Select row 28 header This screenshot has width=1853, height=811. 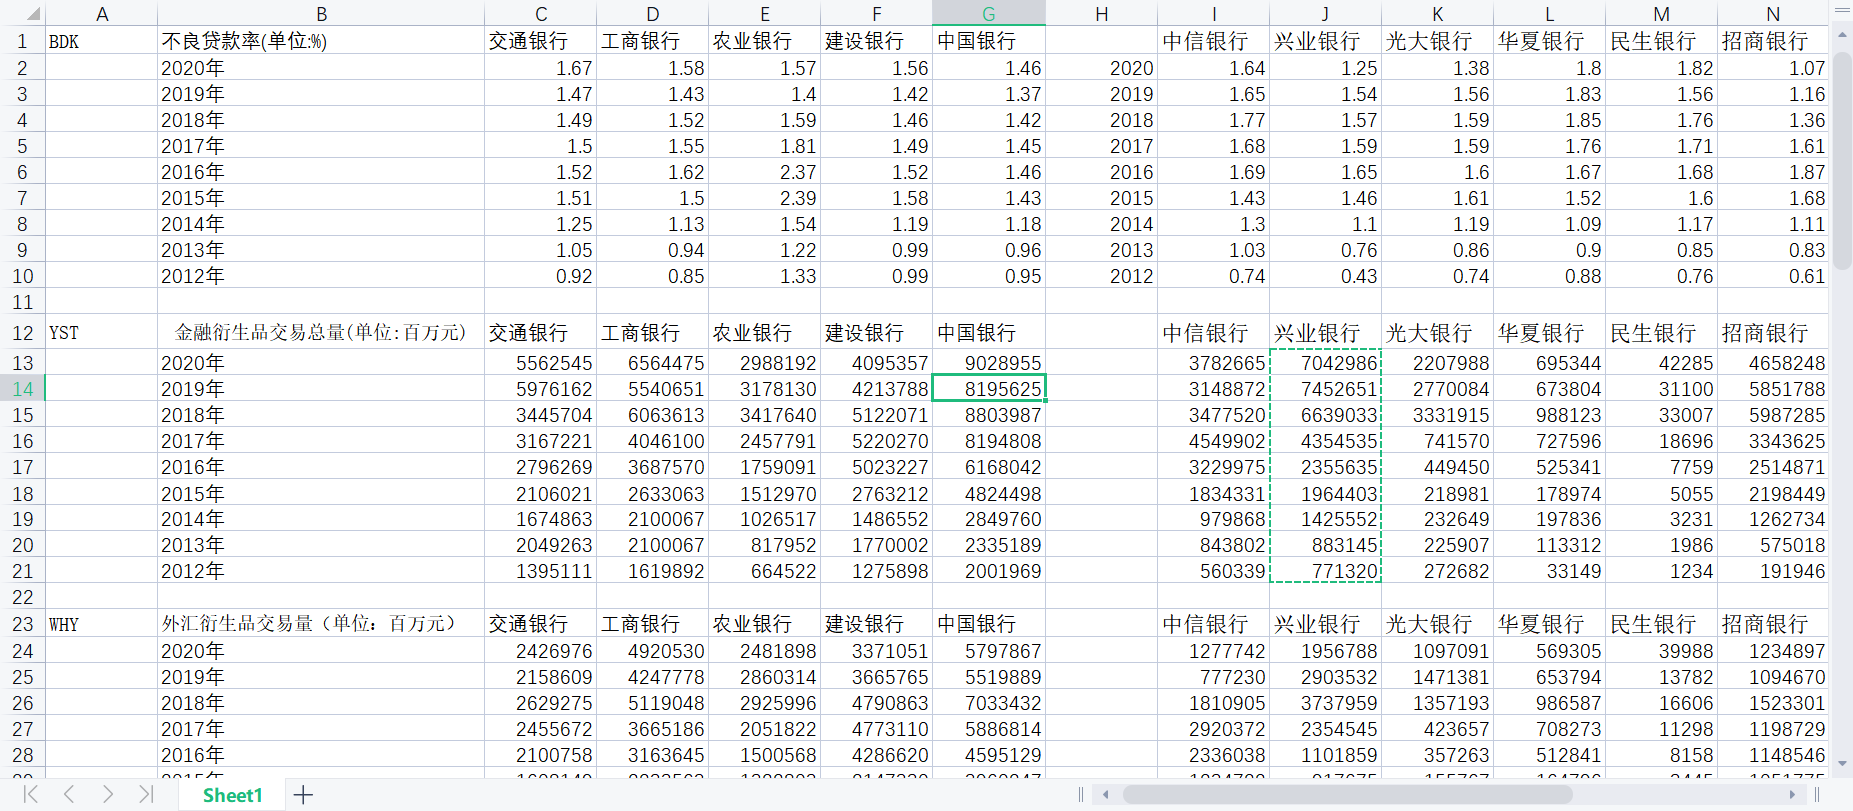coord(23,755)
